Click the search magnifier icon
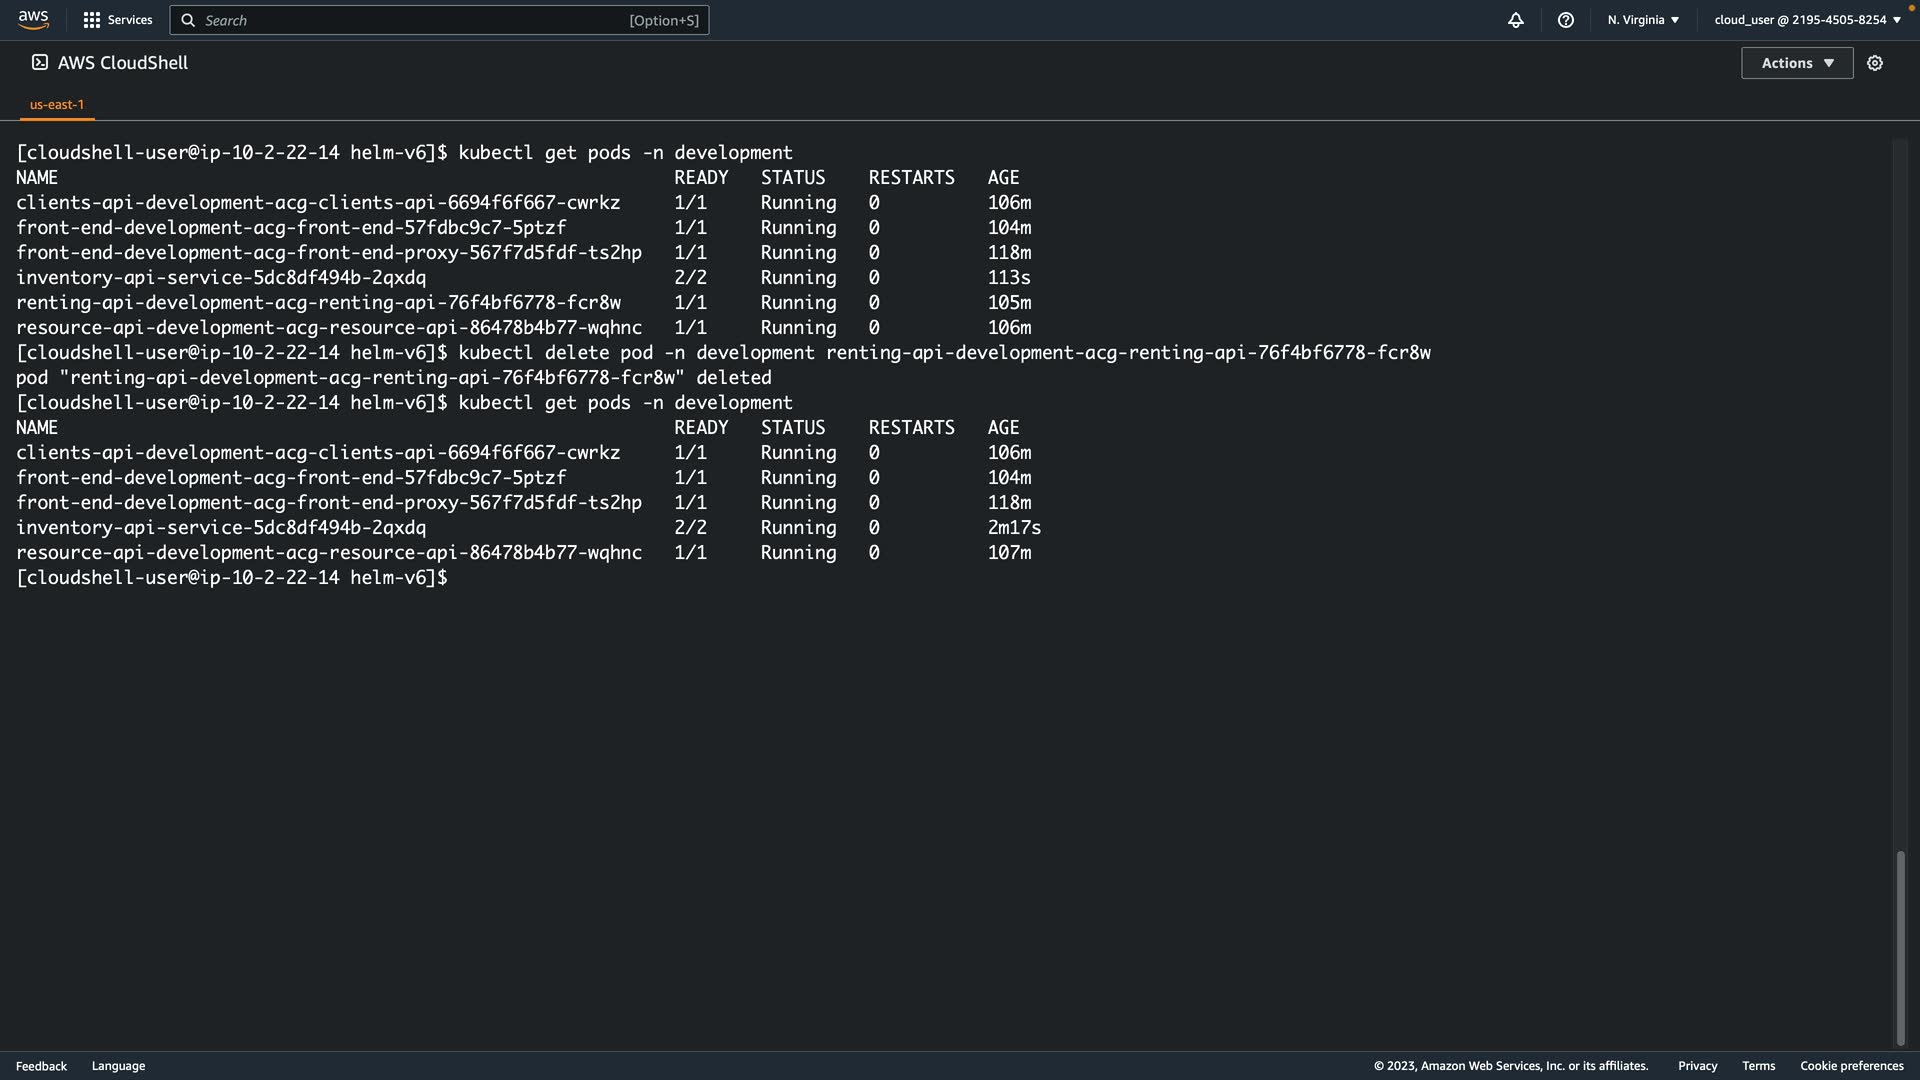 [188, 20]
